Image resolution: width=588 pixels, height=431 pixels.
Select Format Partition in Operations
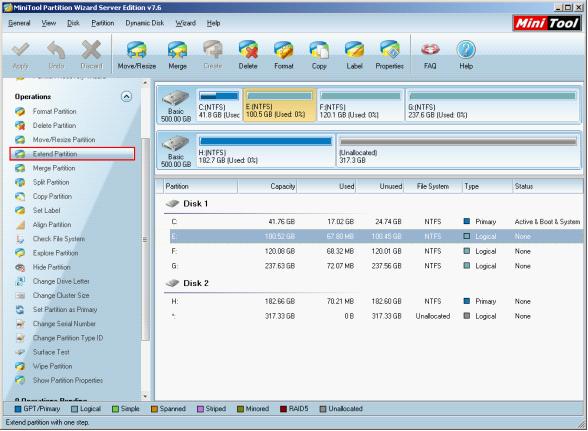pyautogui.click(x=54, y=111)
